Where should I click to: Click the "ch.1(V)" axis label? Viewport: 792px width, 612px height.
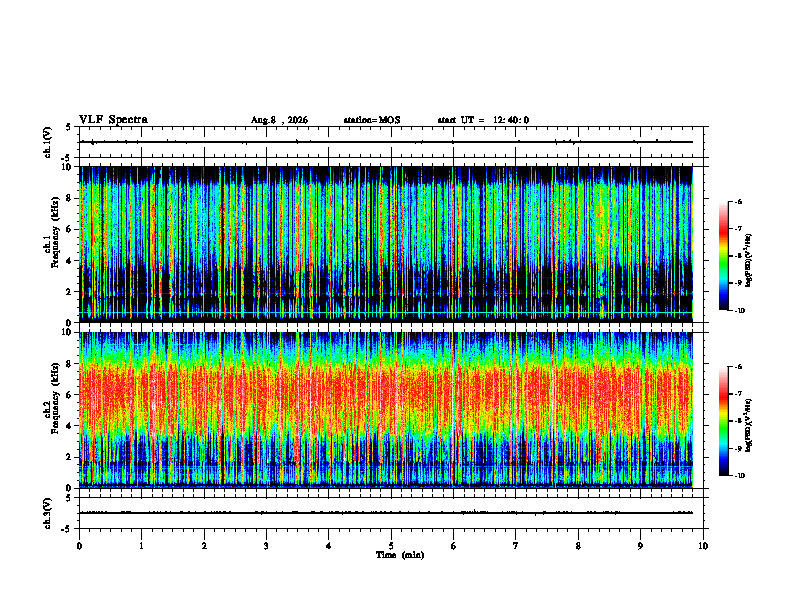coord(48,142)
